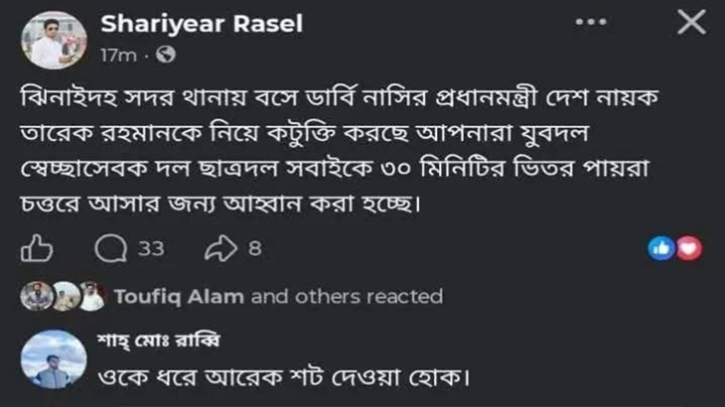Click the 17m post timestamp
This screenshot has width=725, height=407.
(x=119, y=55)
